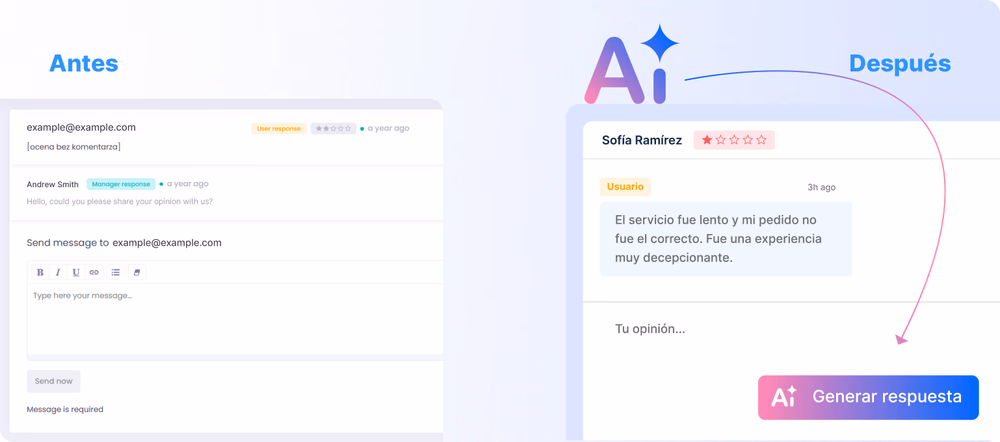Click the example@example.com header email
Screen dimensions: 1000x442
(x=81, y=128)
